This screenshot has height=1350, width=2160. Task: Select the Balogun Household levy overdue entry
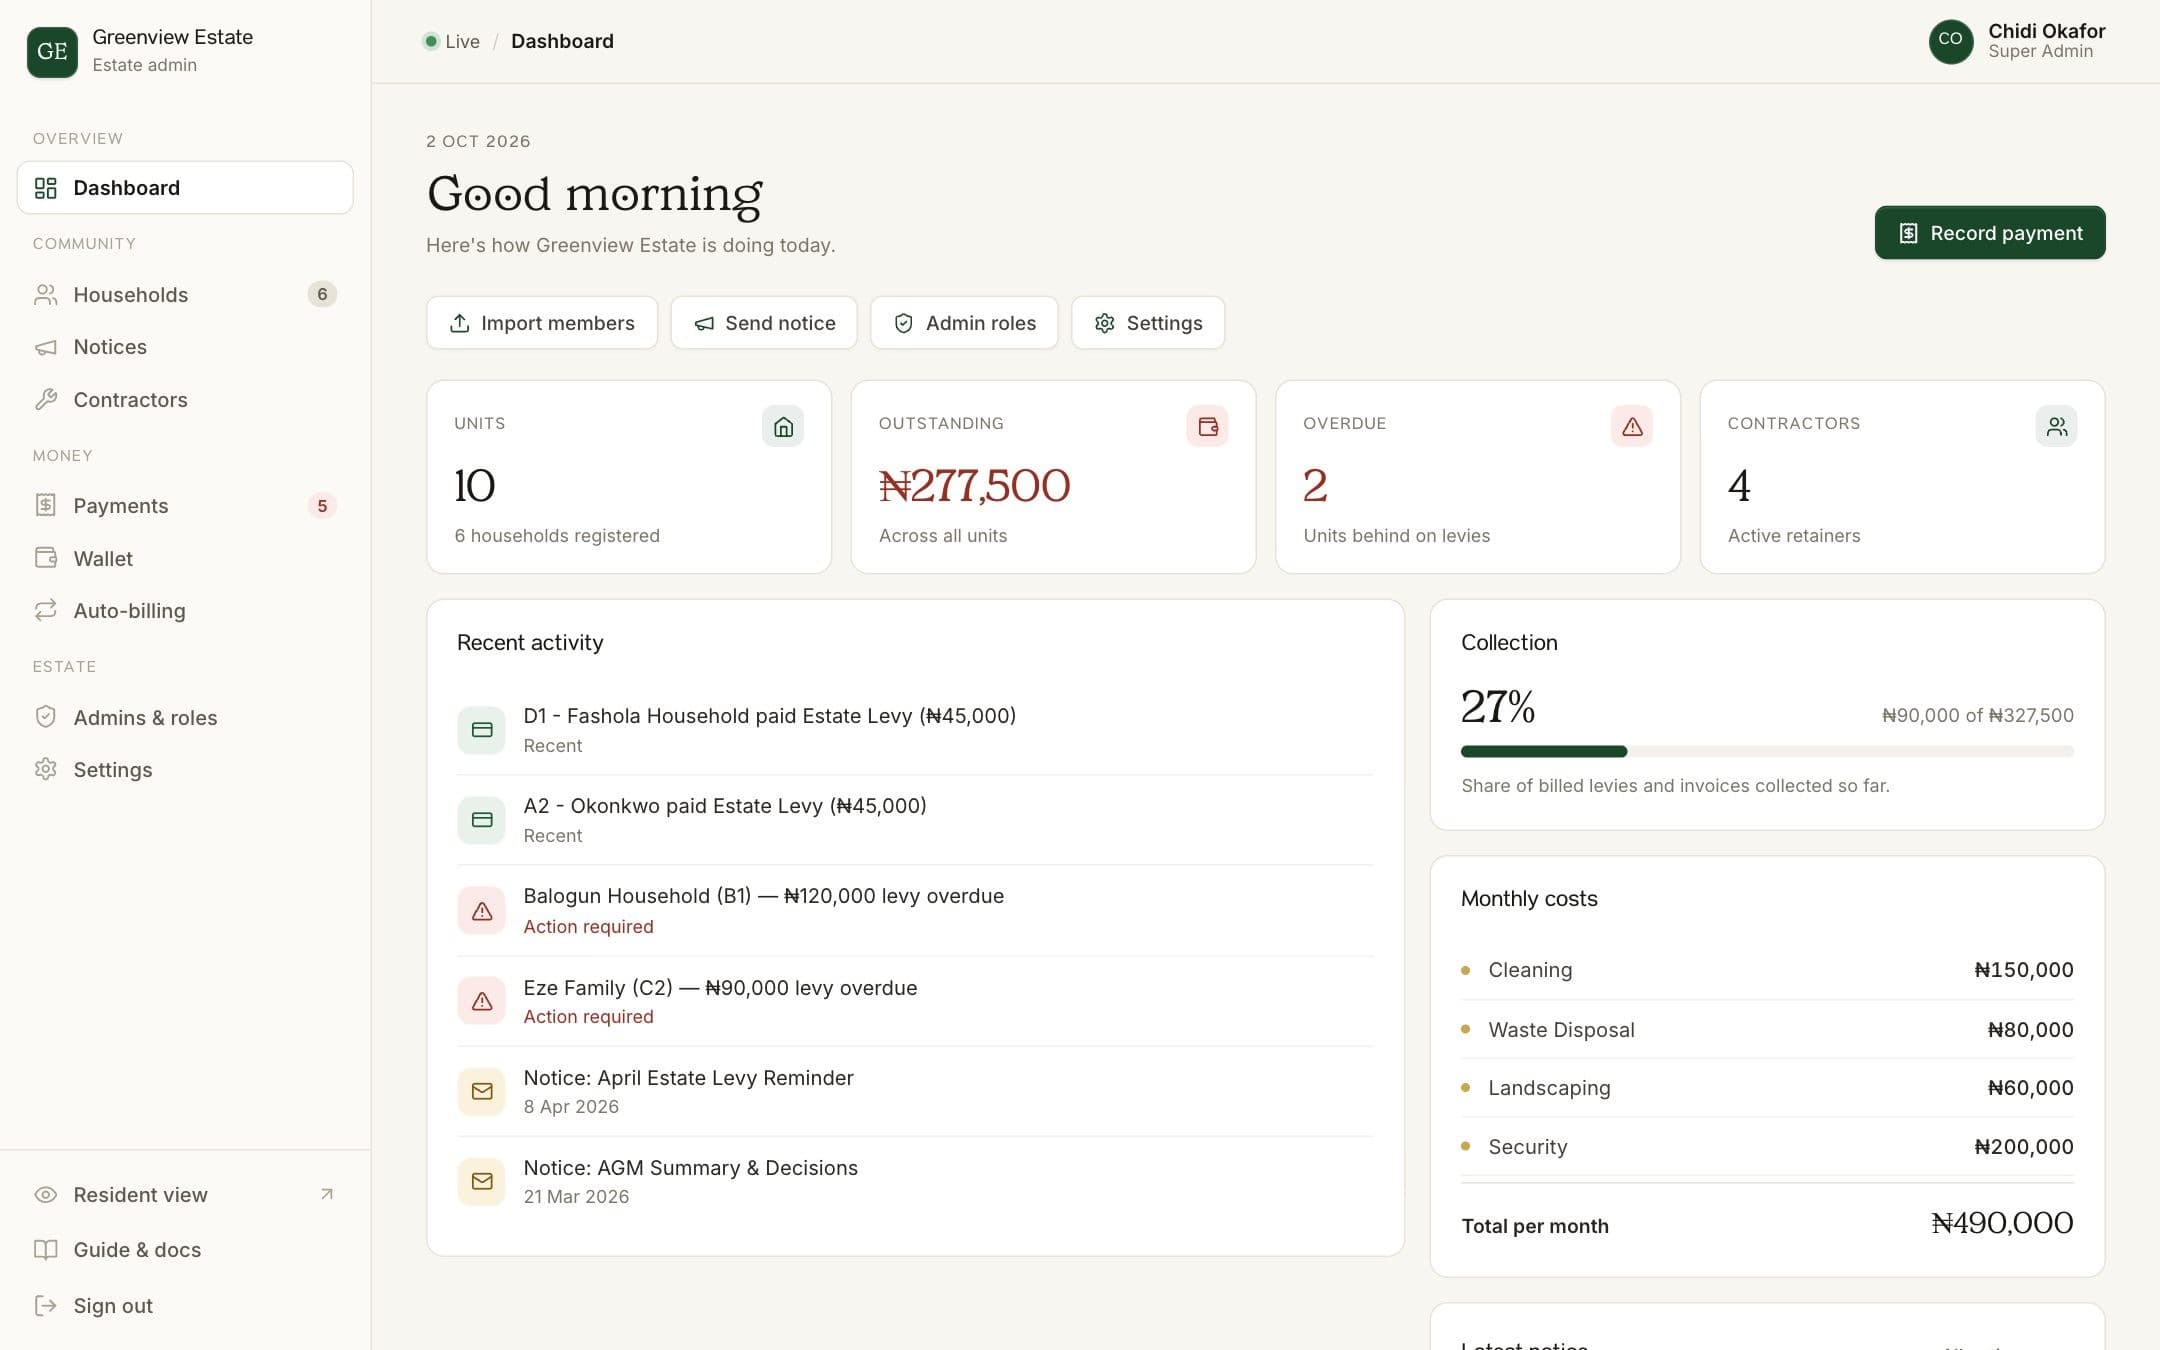coord(915,911)
